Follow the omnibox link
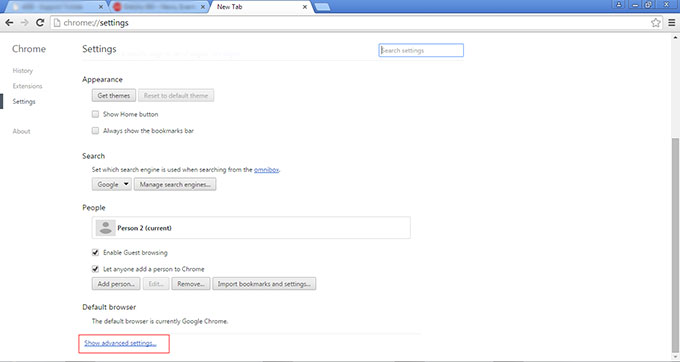 tap(266, 170)
